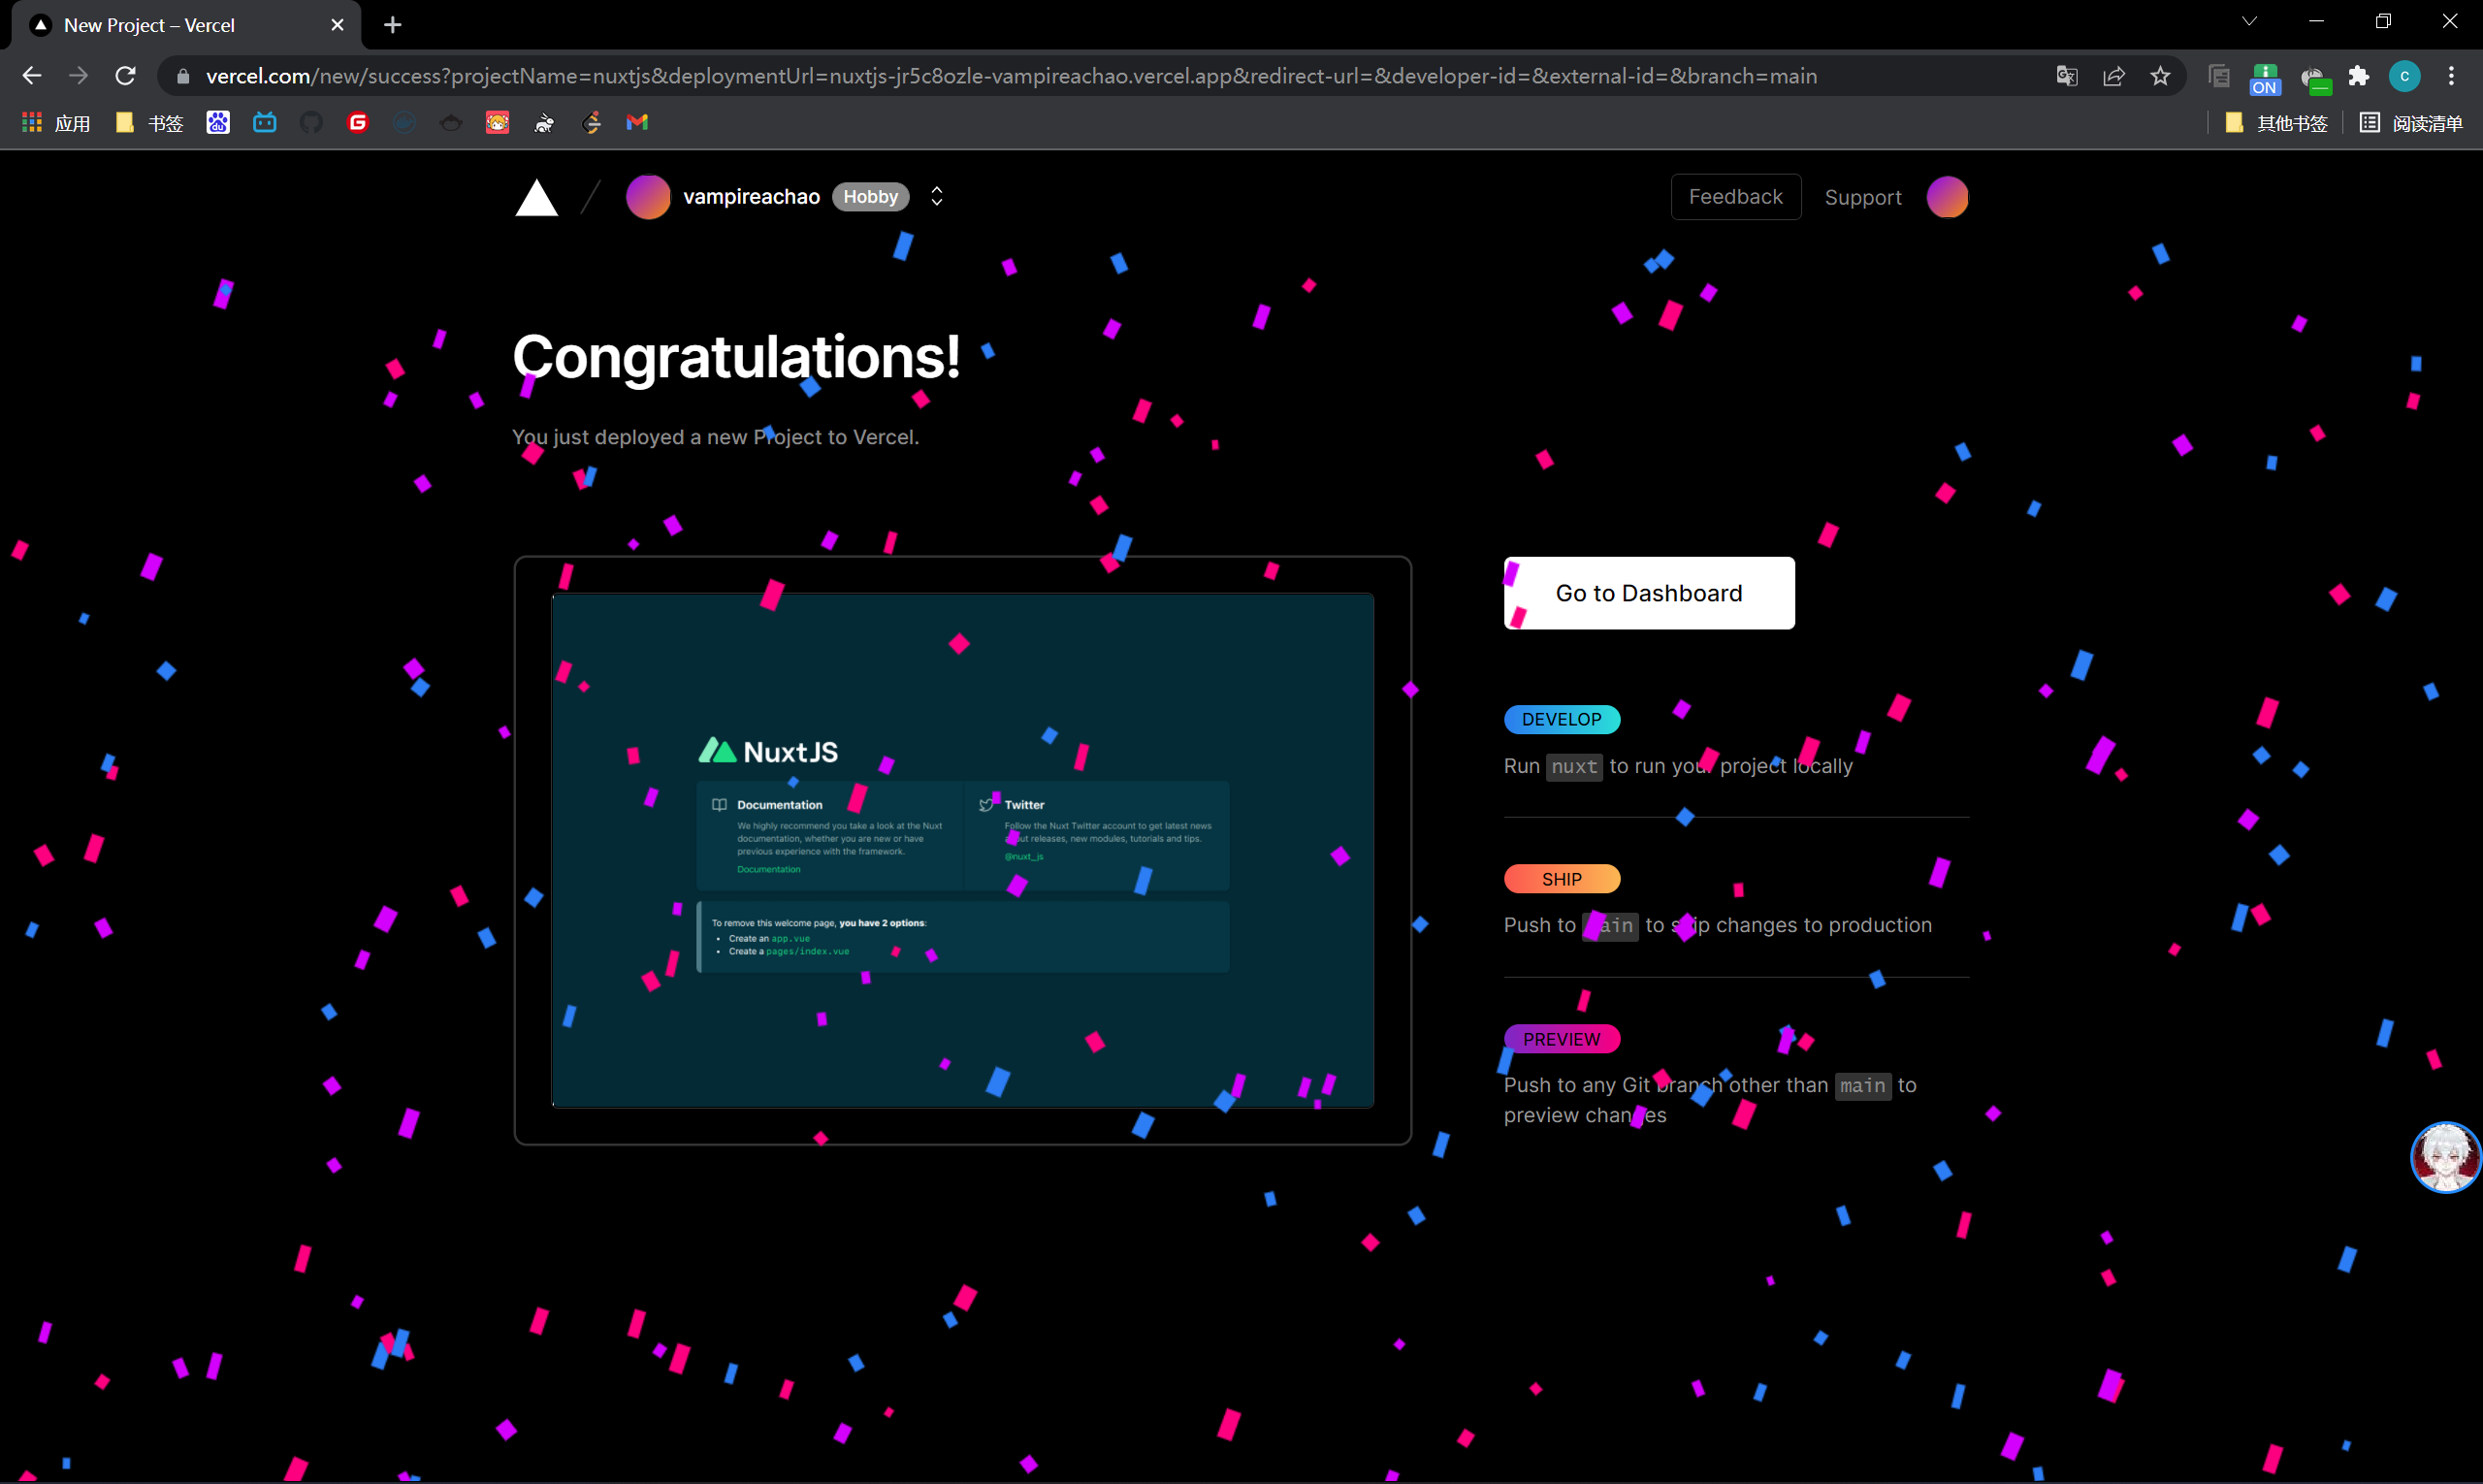2483x1484 pixels.
Task: Click the PREVIEW badge
Action: click(1561, 1039)
